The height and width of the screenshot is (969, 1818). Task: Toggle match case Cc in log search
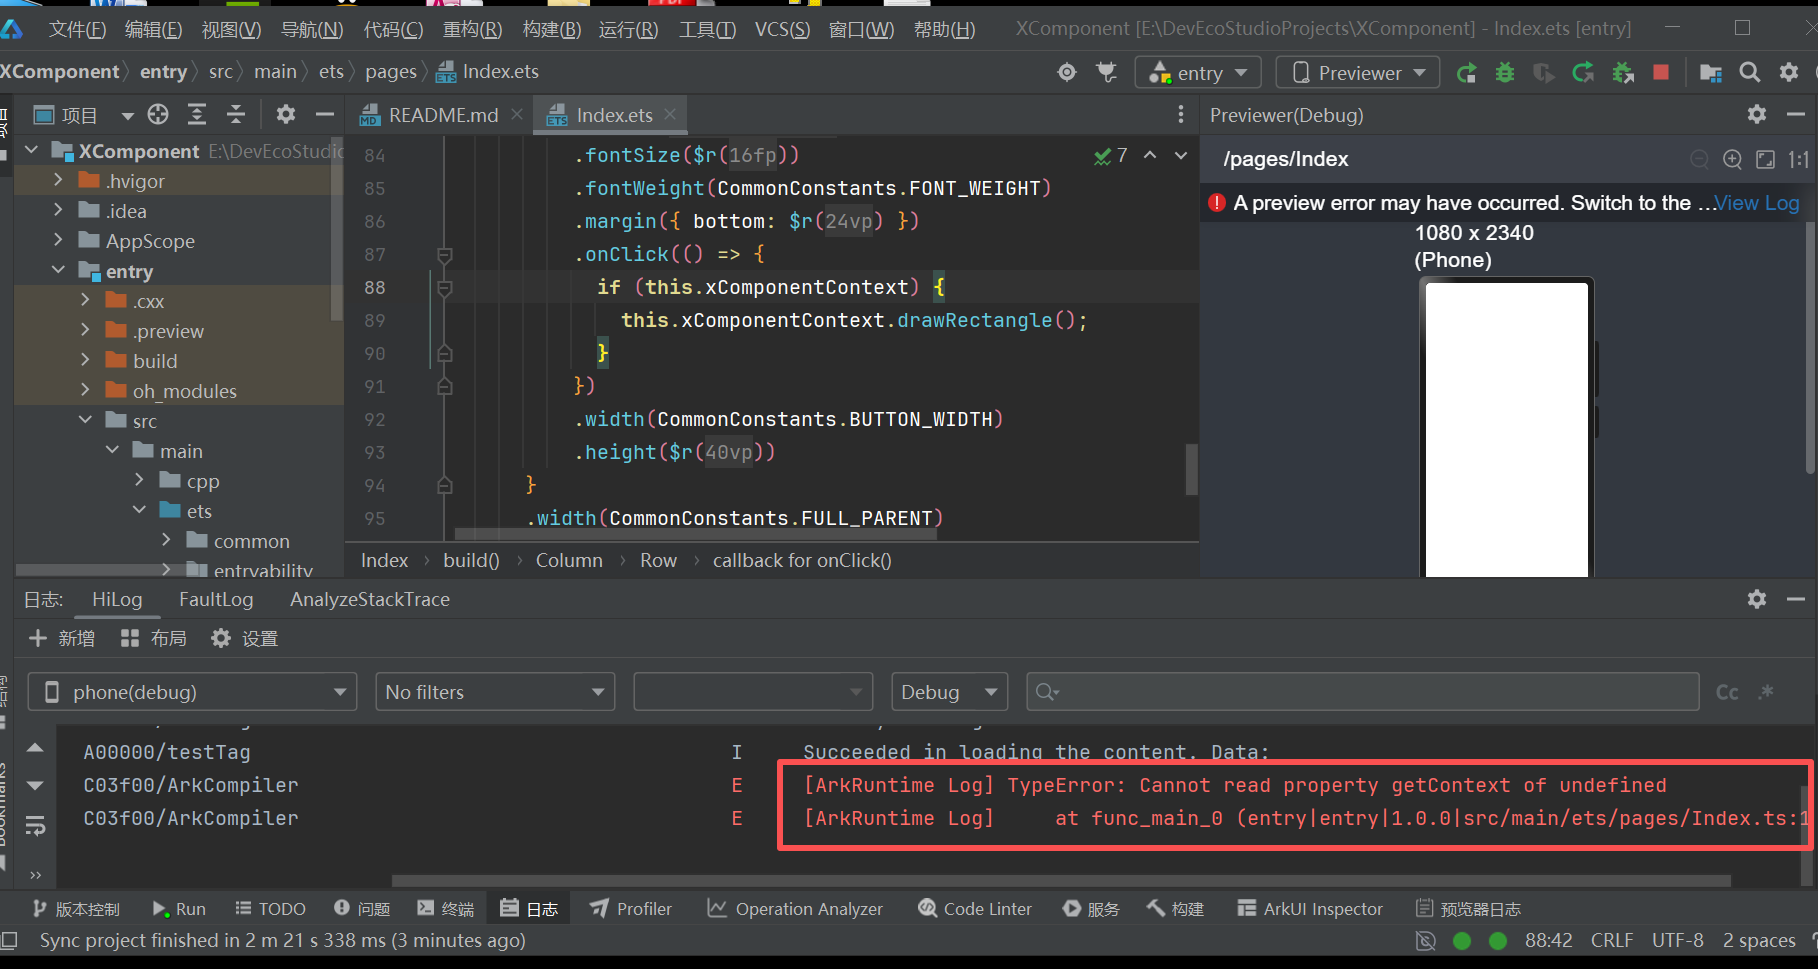1727,692
